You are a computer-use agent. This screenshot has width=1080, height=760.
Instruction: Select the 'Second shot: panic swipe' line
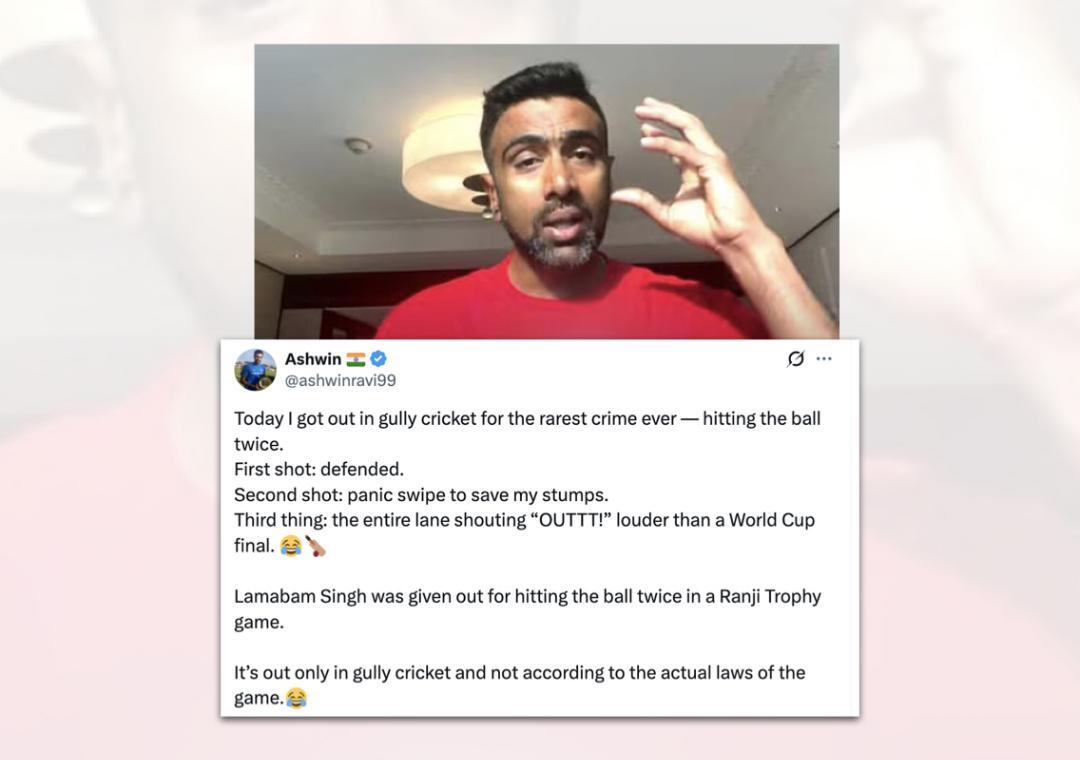[421, 495]
